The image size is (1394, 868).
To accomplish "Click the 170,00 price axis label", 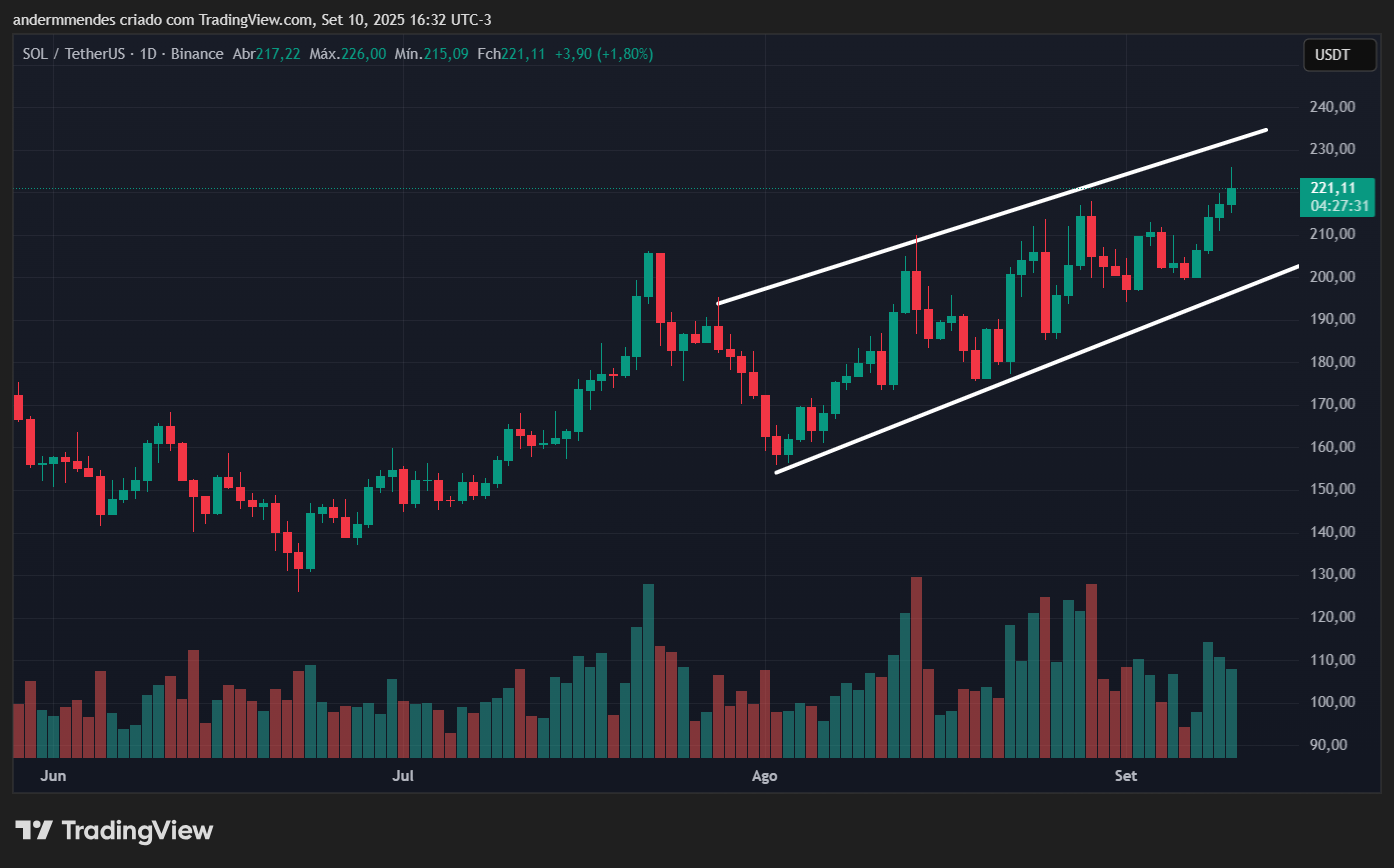I will (1331, 404).
